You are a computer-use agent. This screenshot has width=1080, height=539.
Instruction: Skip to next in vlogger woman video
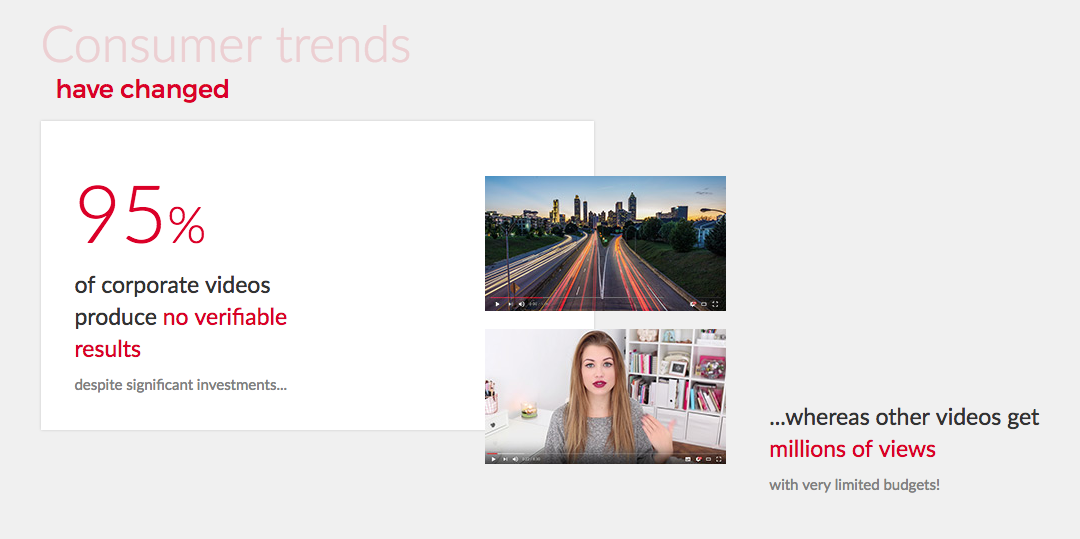tap(505, 459)
